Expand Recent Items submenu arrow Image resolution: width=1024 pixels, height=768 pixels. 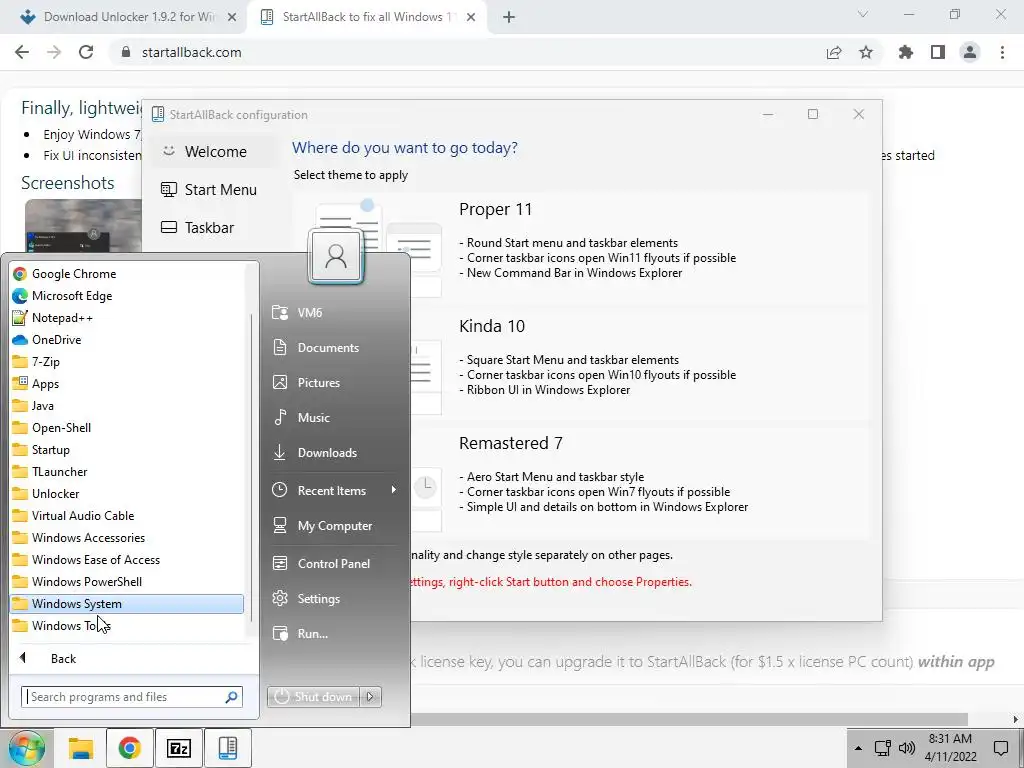(x=393, y=490)
